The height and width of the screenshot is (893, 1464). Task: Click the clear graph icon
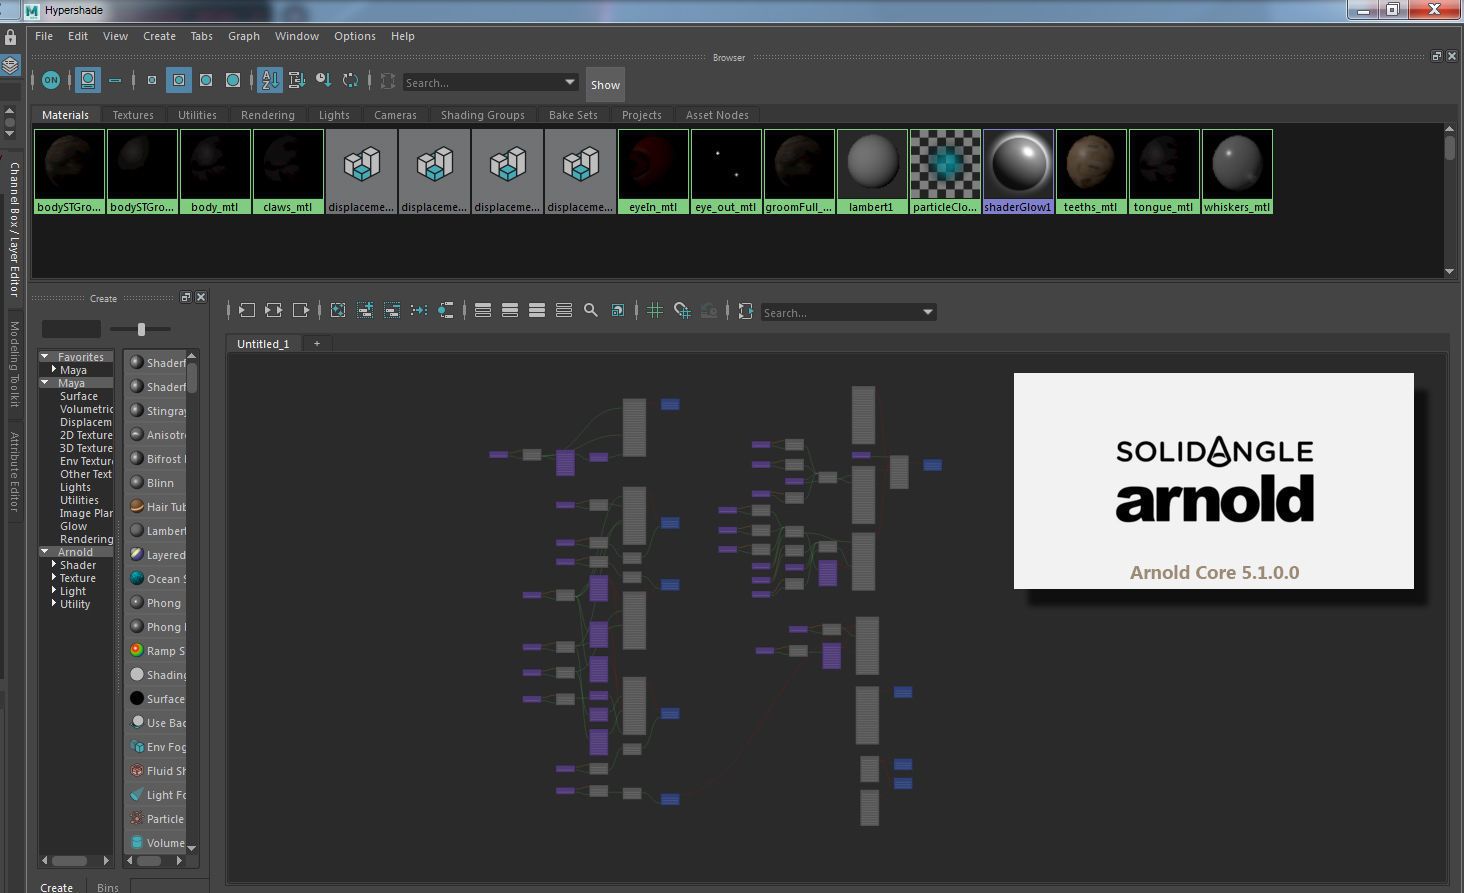point(338,311)
